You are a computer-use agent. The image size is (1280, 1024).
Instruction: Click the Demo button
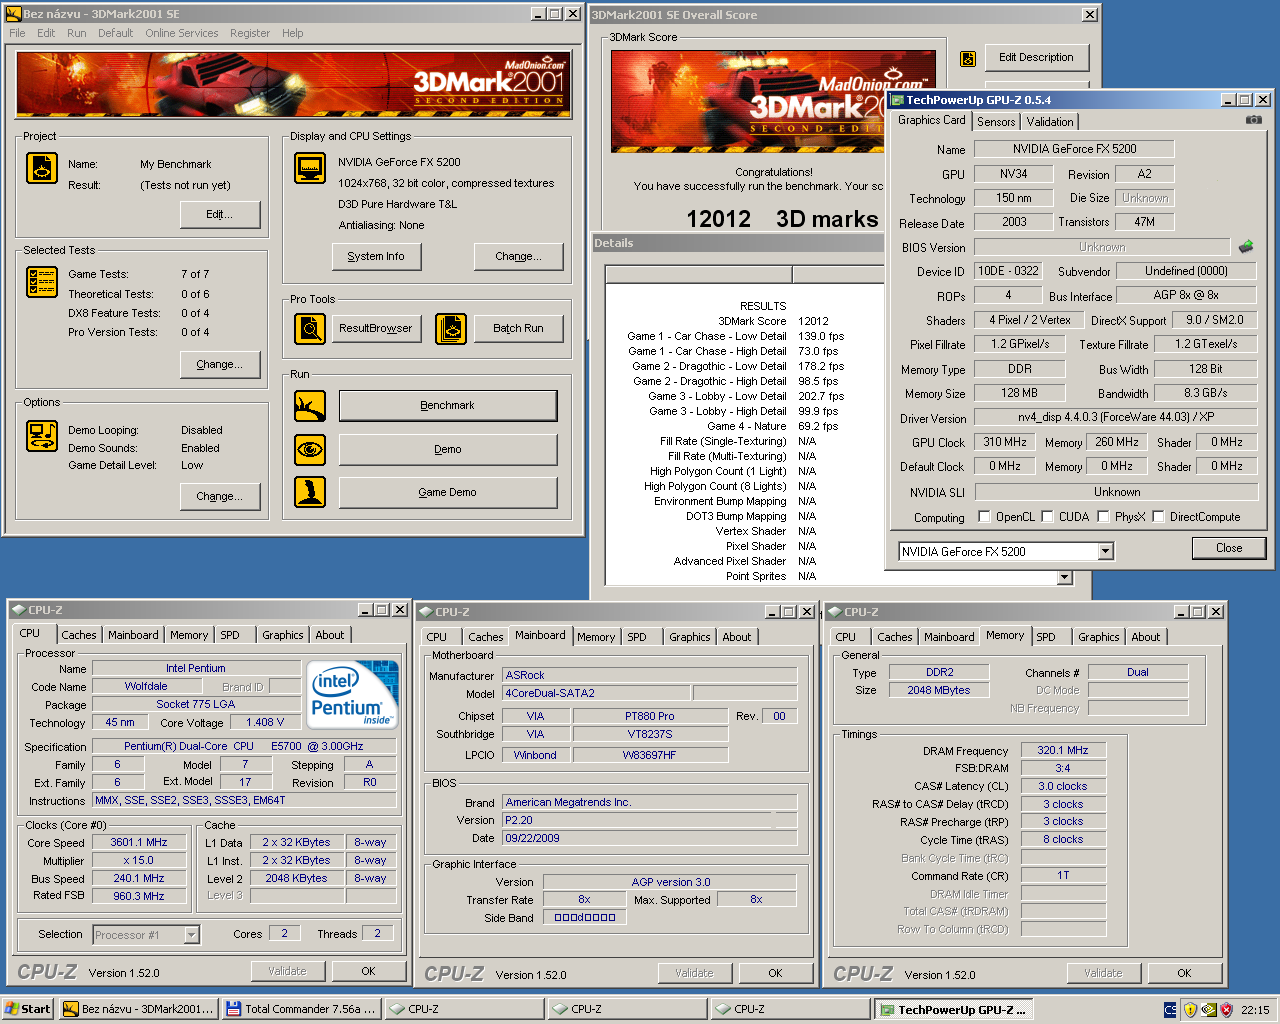pyautogui.click(x=448, y=449)
